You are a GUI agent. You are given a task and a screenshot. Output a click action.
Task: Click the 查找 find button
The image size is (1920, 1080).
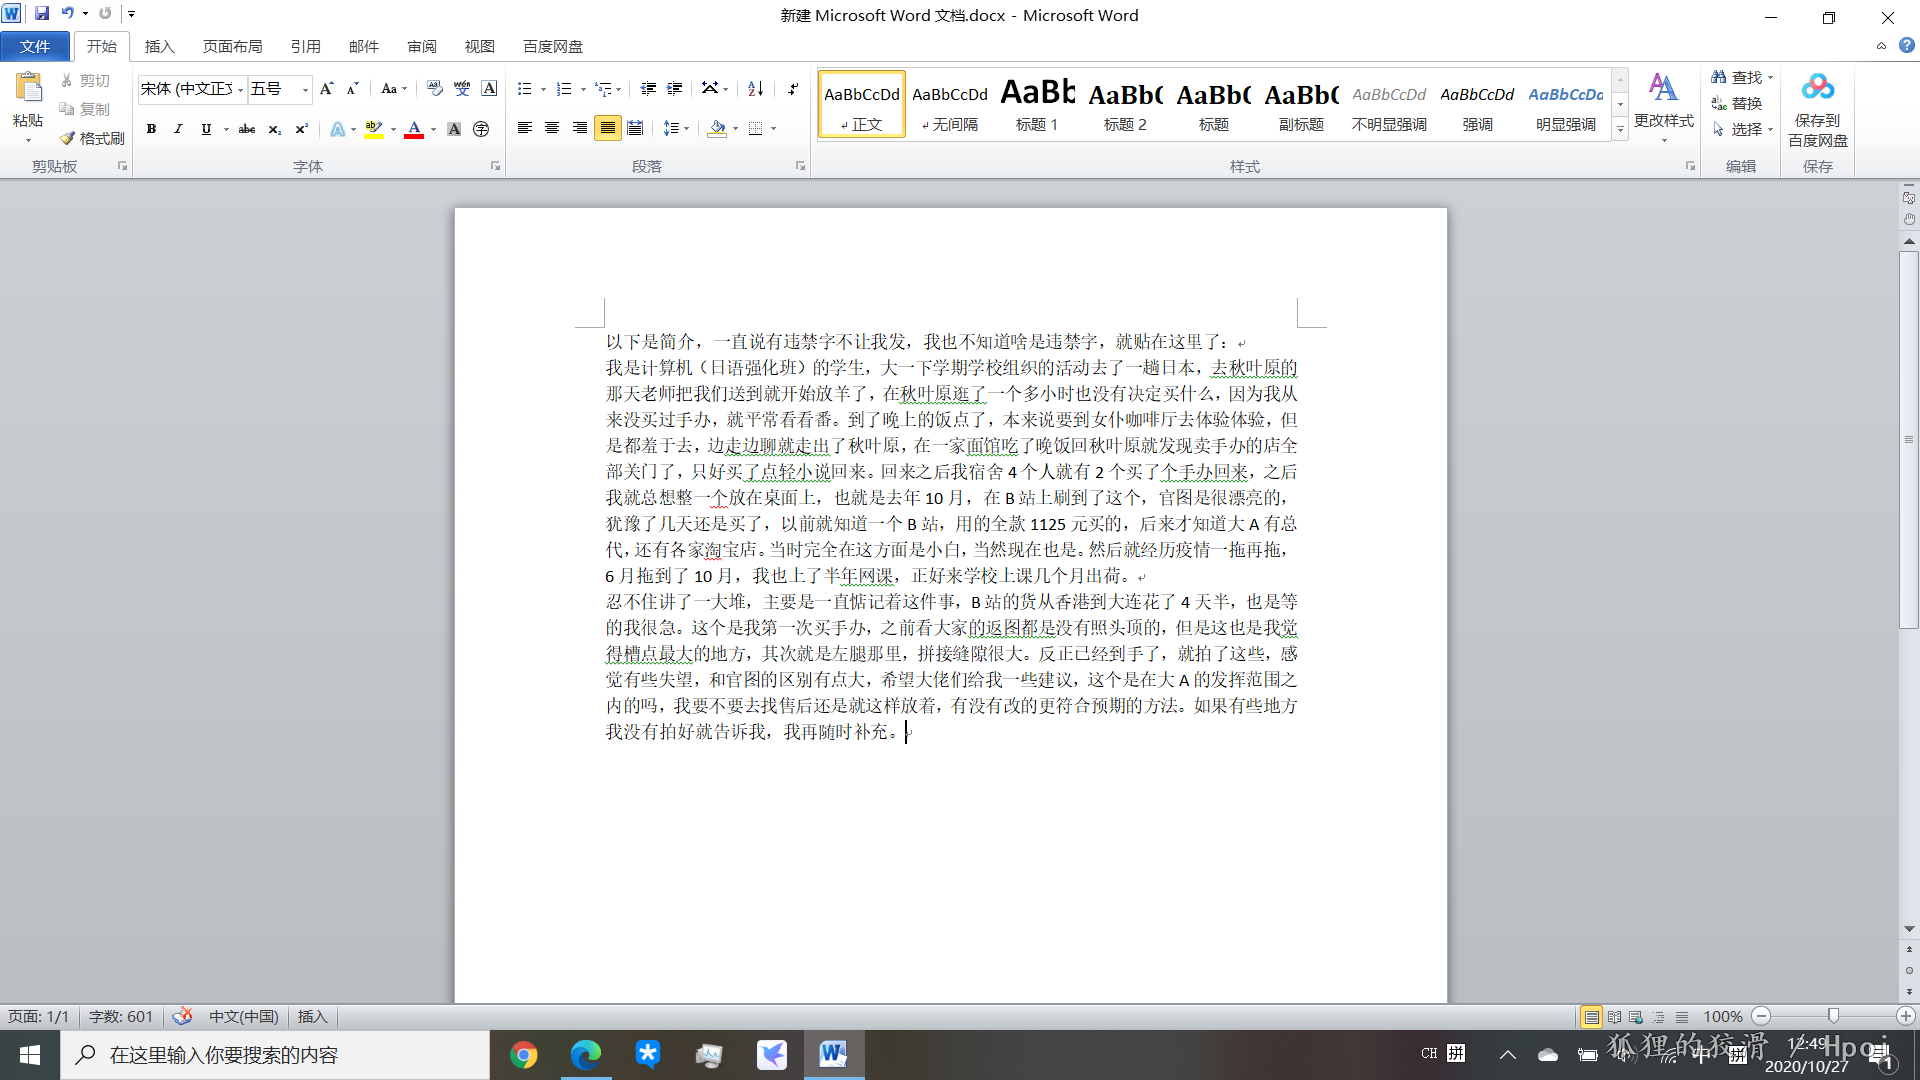1739,77
